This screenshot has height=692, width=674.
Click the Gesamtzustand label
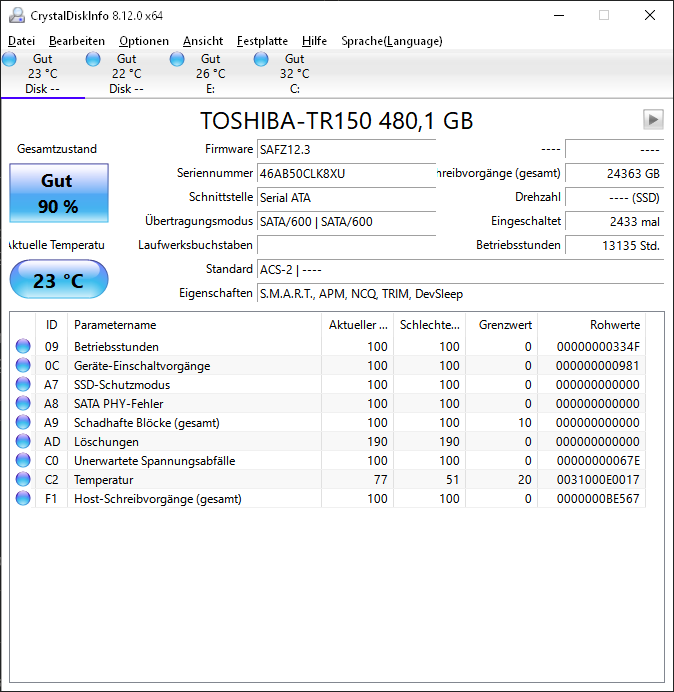pos(57,149)
